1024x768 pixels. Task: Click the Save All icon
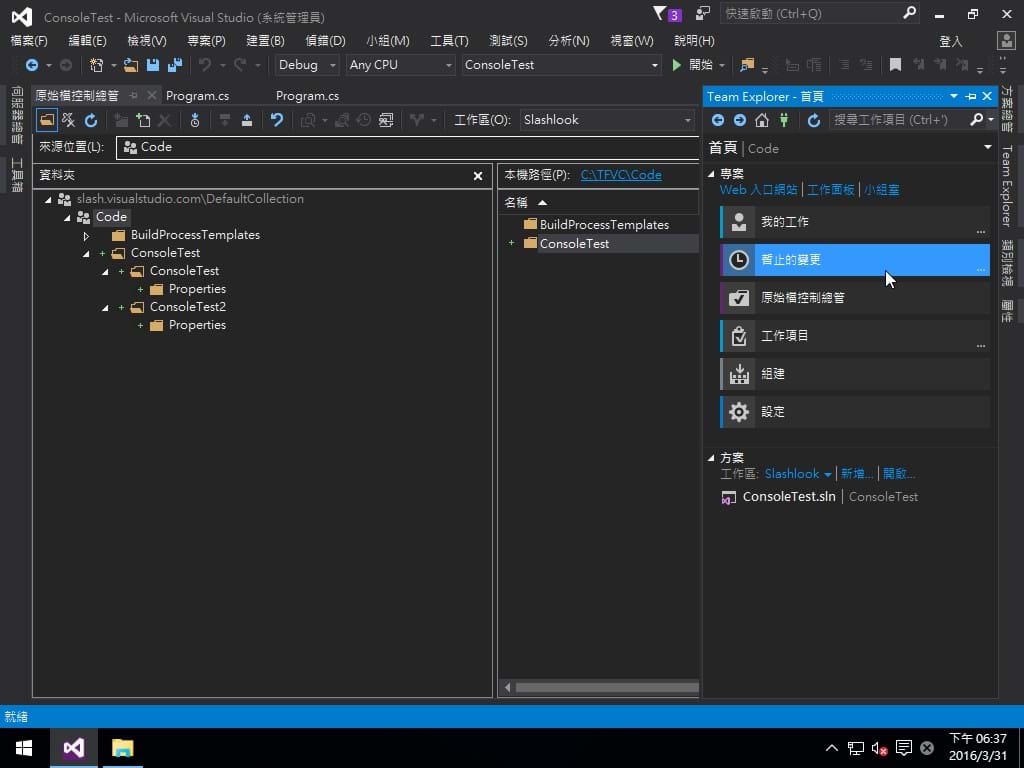click(175, 65)
